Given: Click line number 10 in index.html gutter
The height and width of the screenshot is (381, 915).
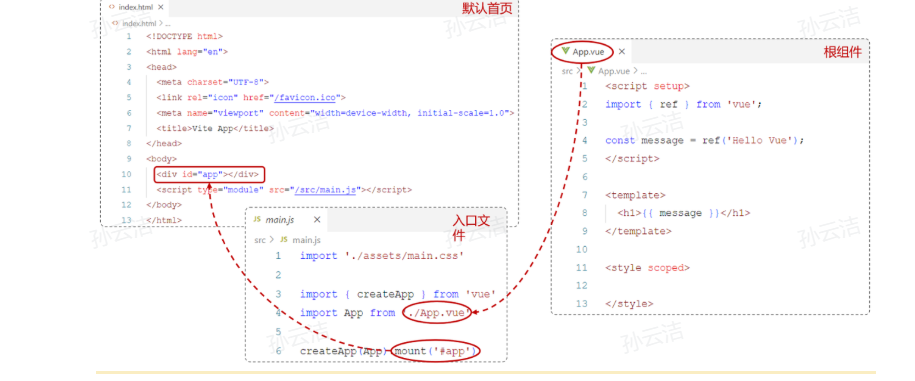Looking at the screenshot, I should (x=126, y=174).
